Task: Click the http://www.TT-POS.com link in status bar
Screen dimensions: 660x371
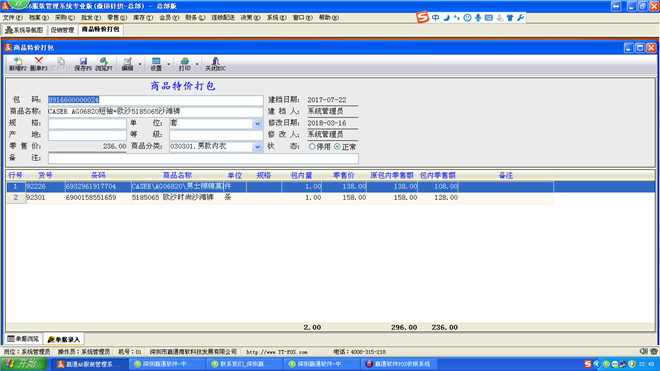Action: point(277,352)
